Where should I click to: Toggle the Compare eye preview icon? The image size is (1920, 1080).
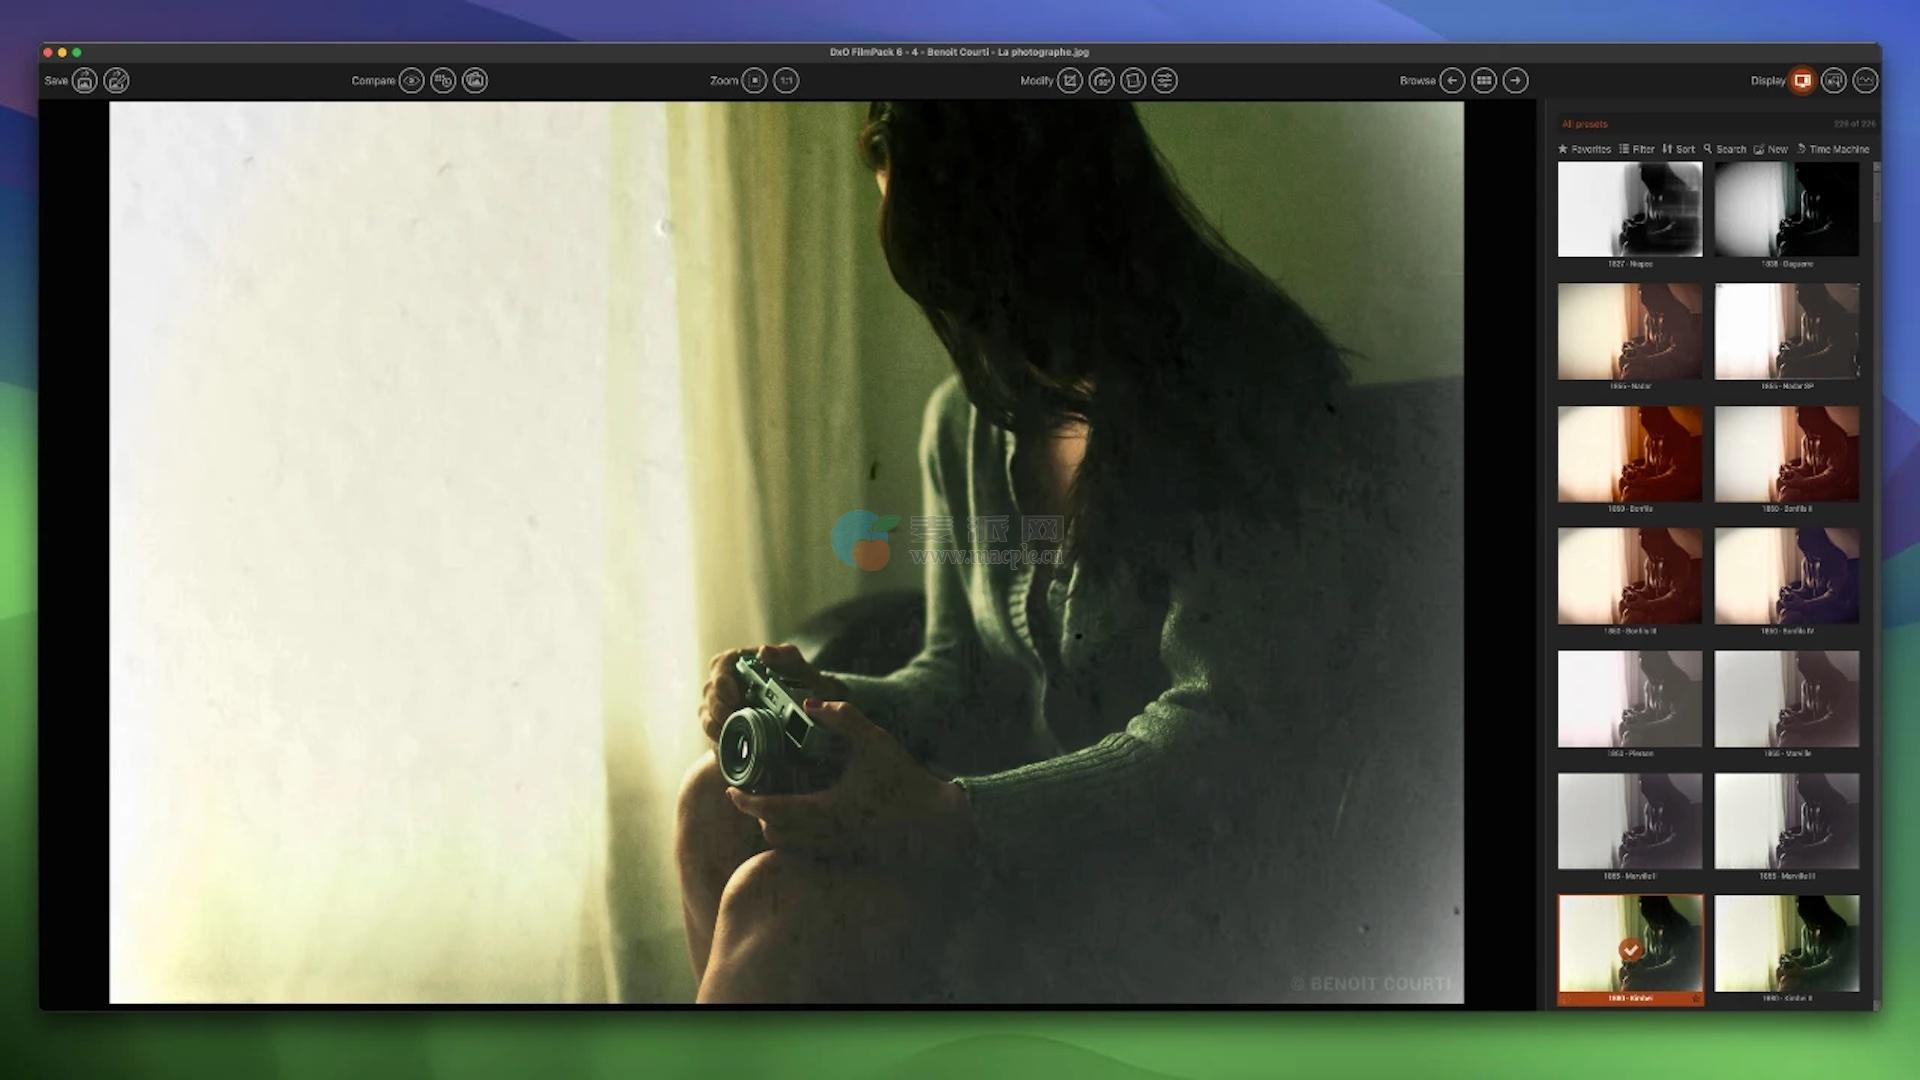(x=411, y=81)
